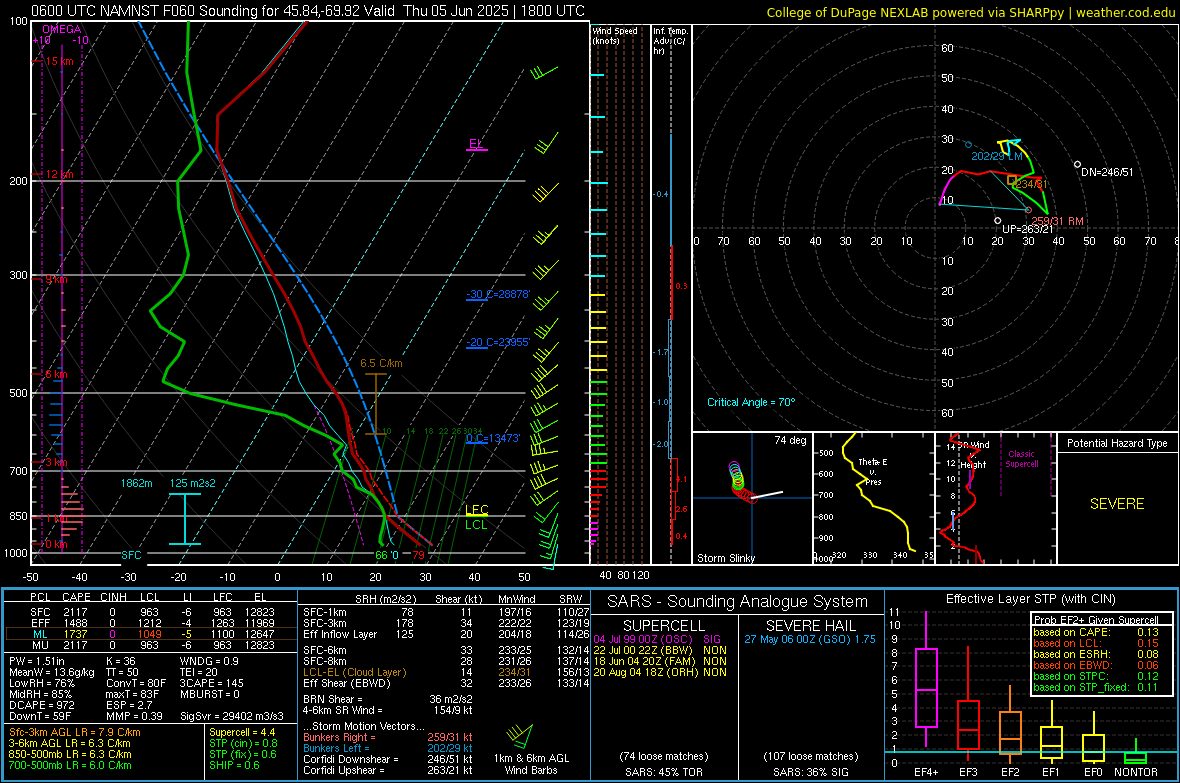Click the Classic Supercell label

point(1022,459)
